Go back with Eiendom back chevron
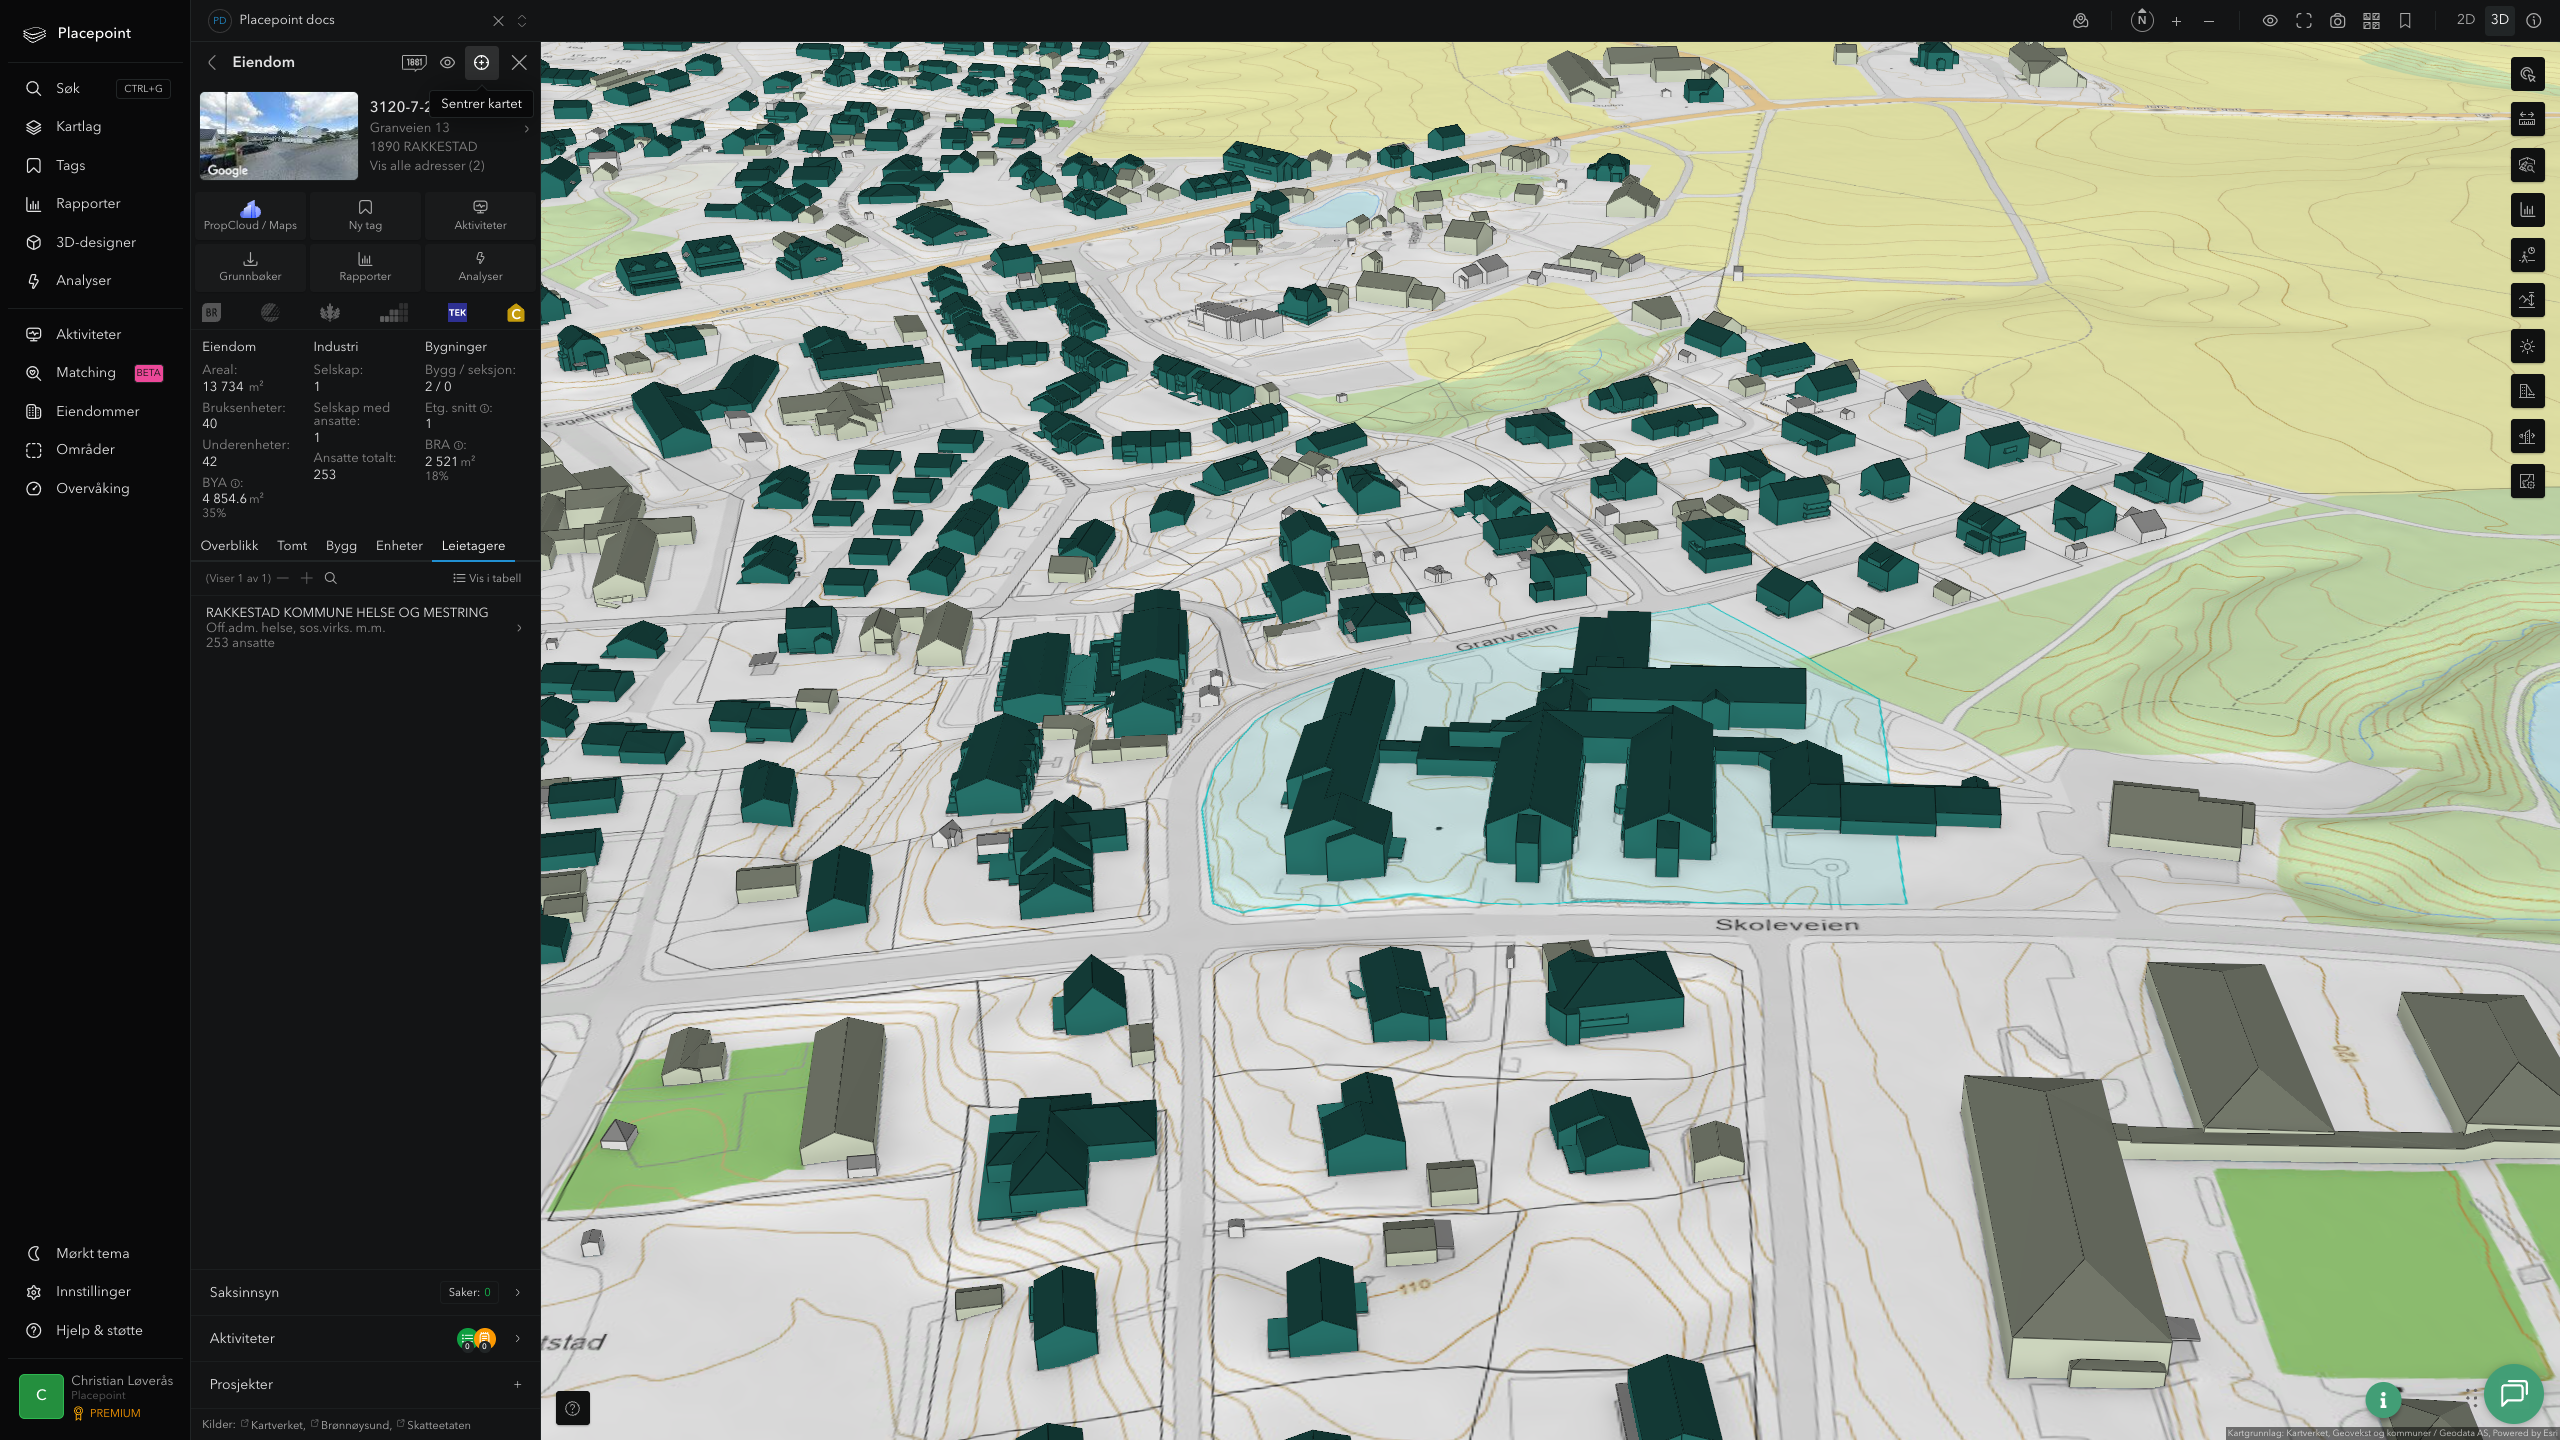The width and height of the screenshot is (2560, 1440). click(x=212, y=62)
